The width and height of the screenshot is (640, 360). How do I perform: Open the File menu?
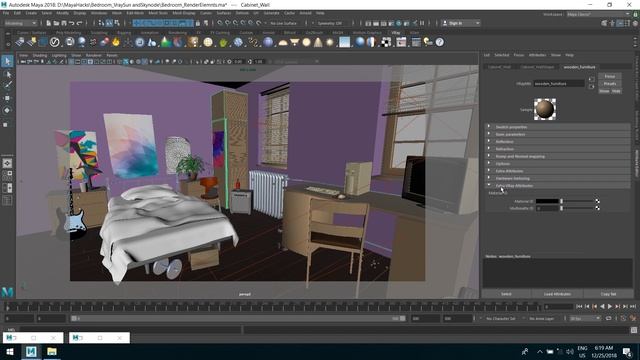6,13
